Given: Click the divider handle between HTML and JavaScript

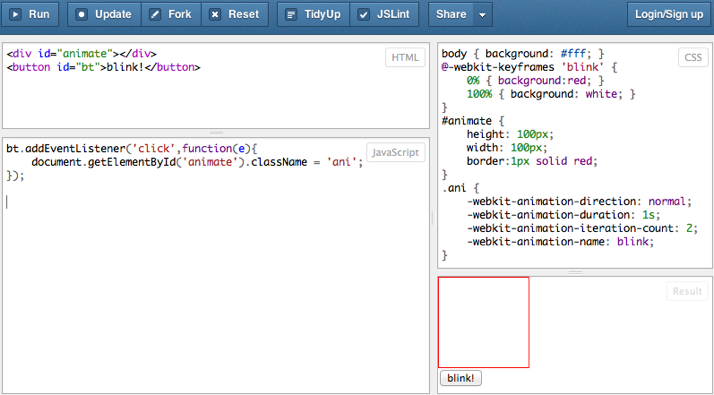Looking at the screenshot, I should coord(216,133).
